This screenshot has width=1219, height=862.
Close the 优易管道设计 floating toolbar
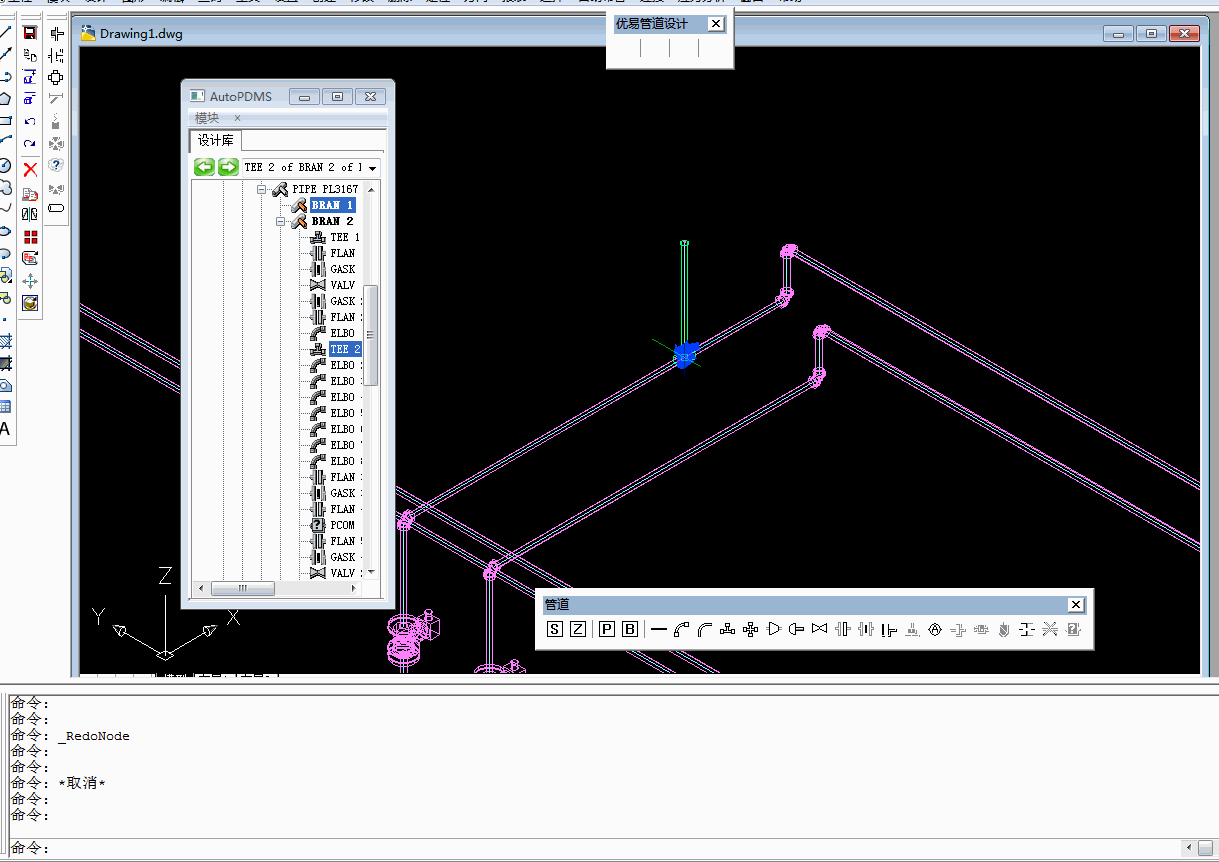(x=716, y=23)
